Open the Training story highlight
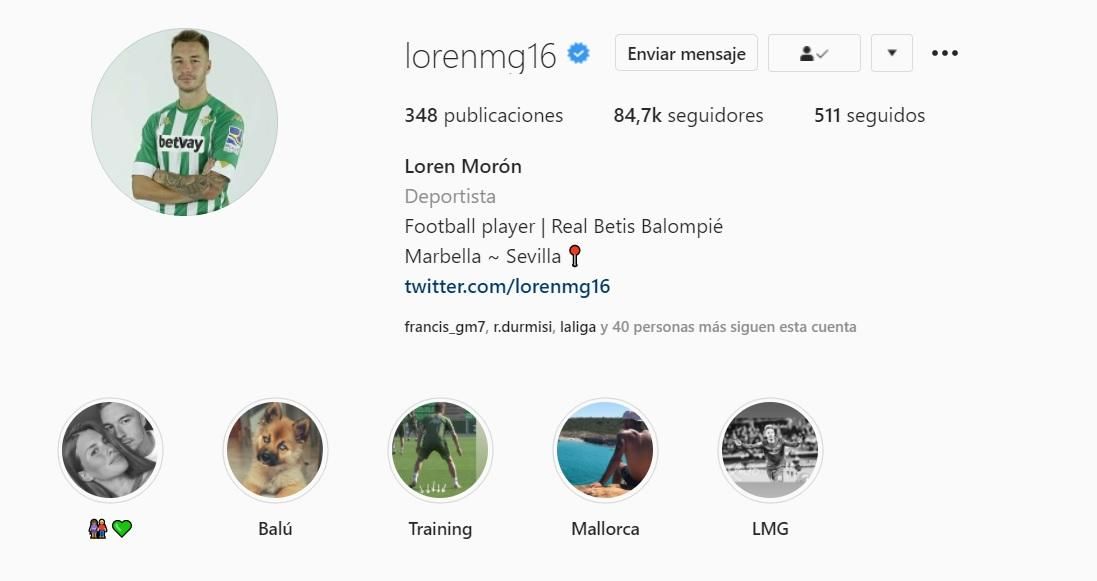The image size is (1097, 581). pos(440,450)
